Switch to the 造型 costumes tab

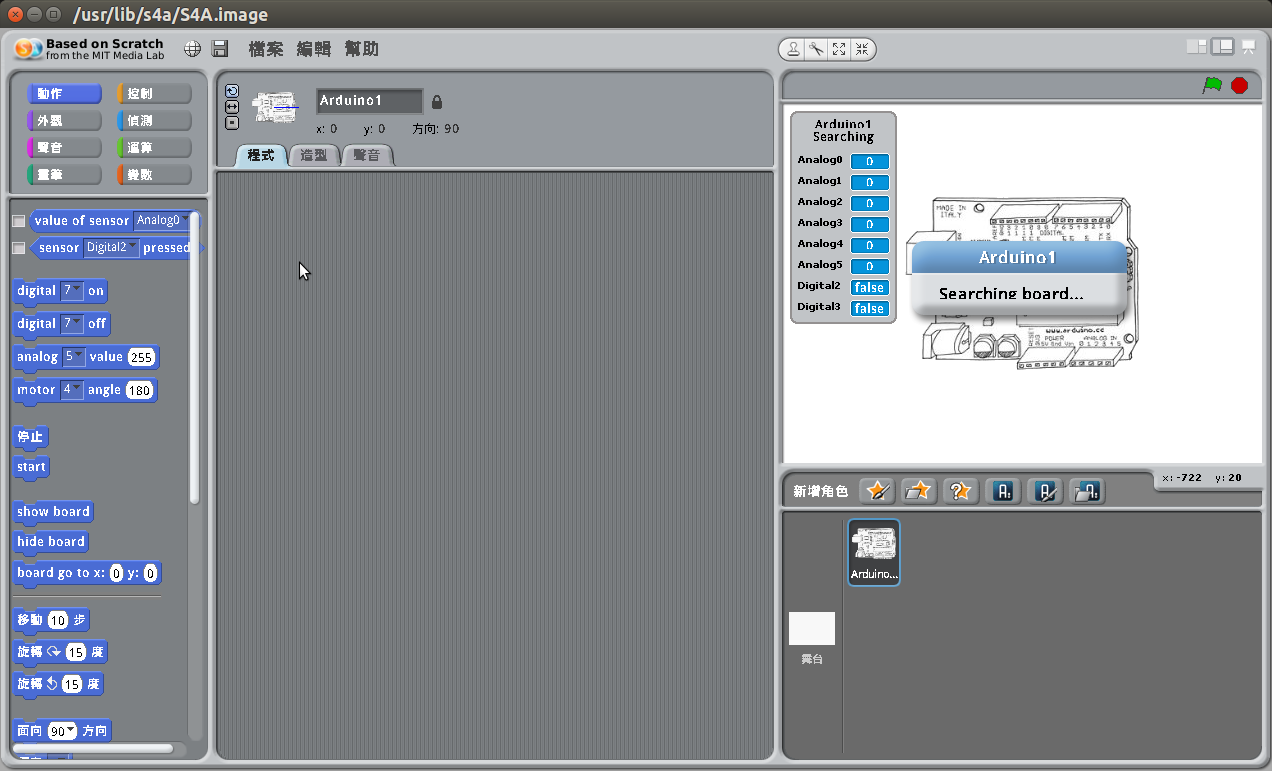pyautogui.click(x=314, y=155)
